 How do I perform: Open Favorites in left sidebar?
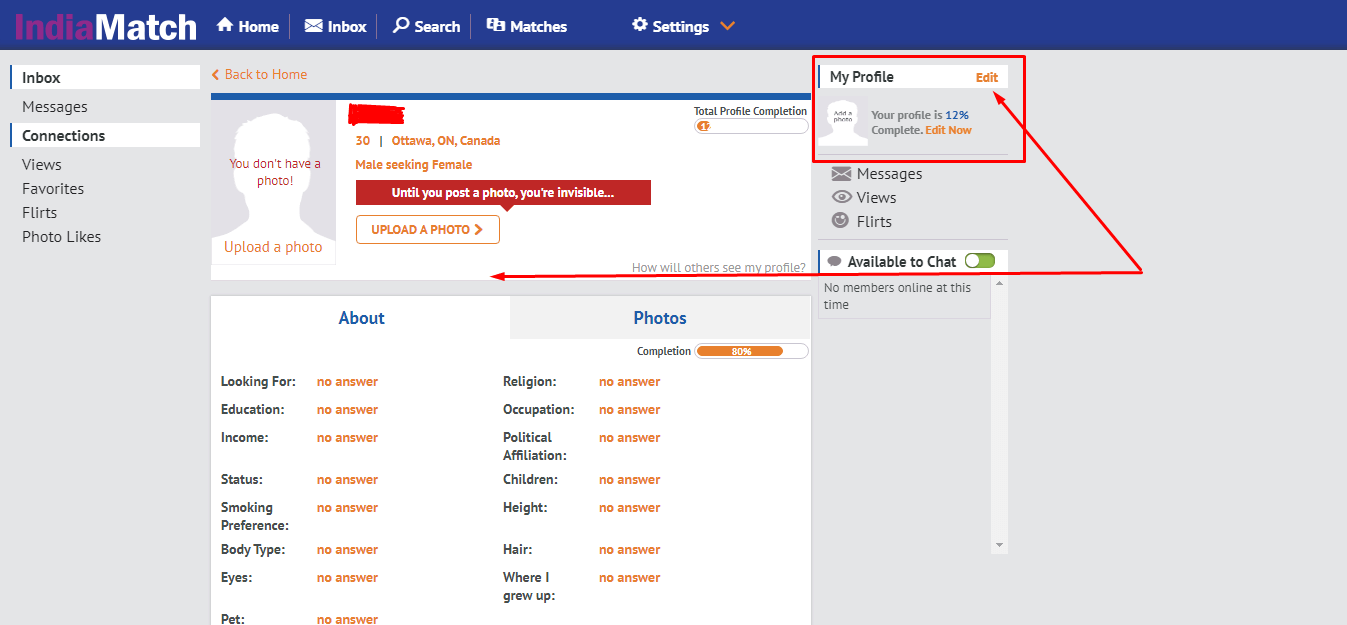click(53, 189)
